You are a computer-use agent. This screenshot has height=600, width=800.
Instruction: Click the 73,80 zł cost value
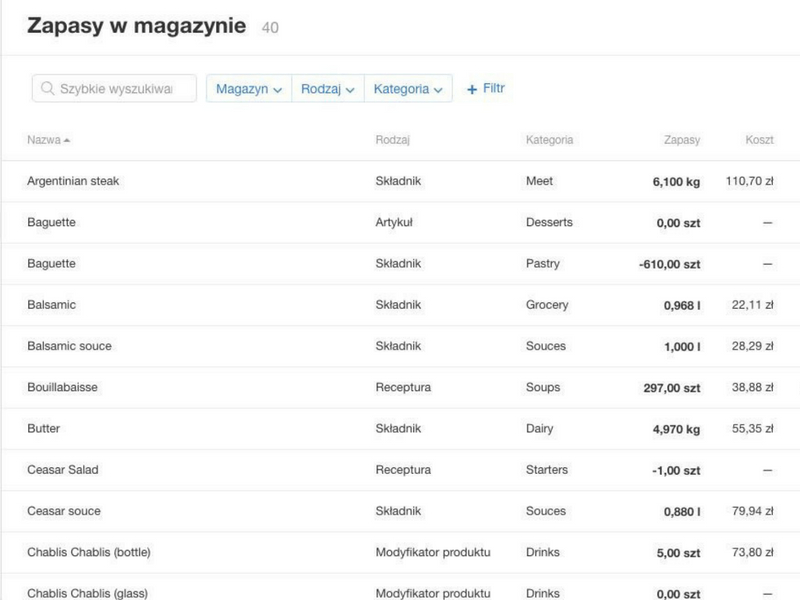pos(753,553)
